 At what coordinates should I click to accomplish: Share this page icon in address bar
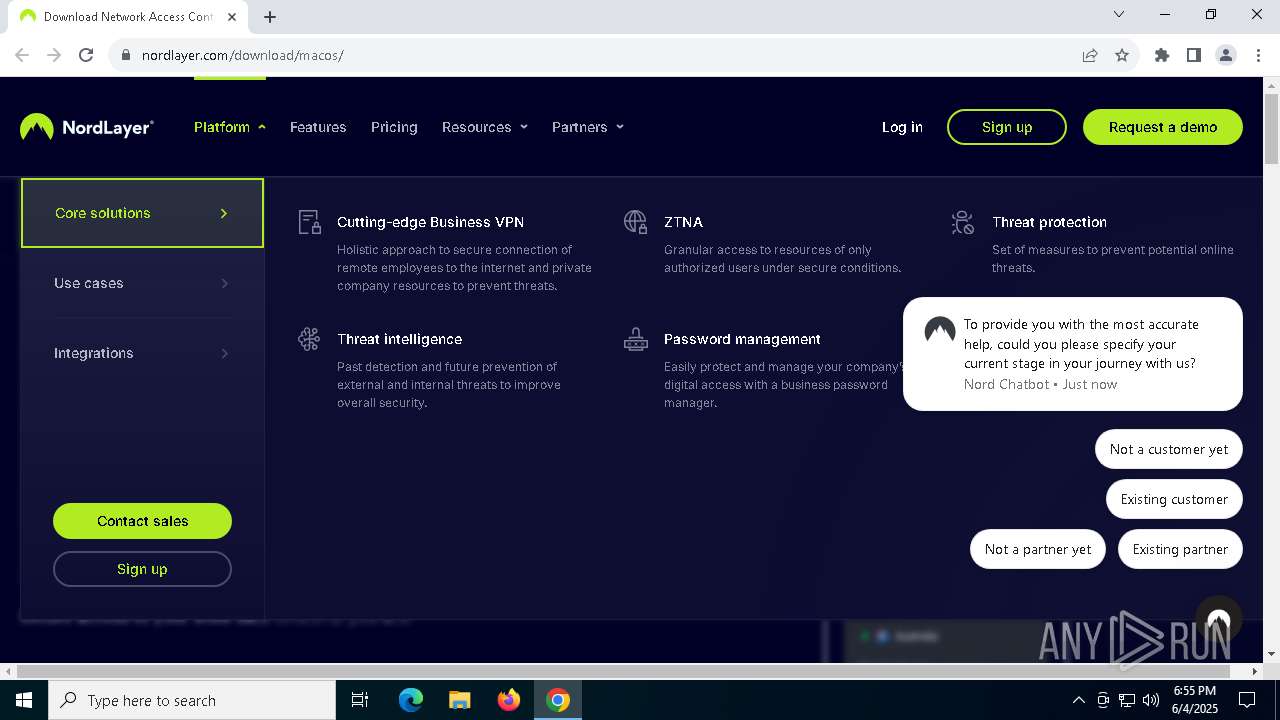[1090, 55]
